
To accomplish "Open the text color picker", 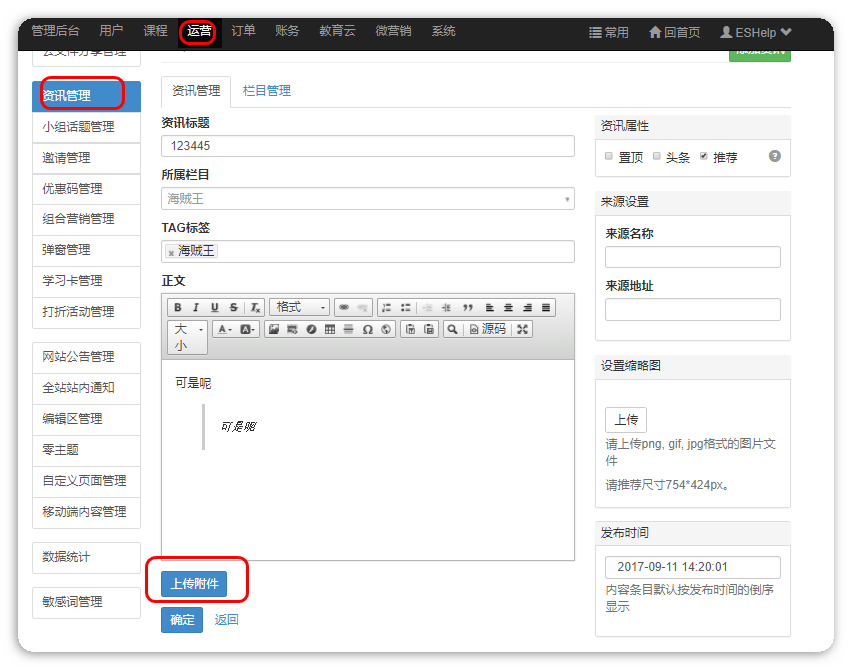I will tap(223, 329).
